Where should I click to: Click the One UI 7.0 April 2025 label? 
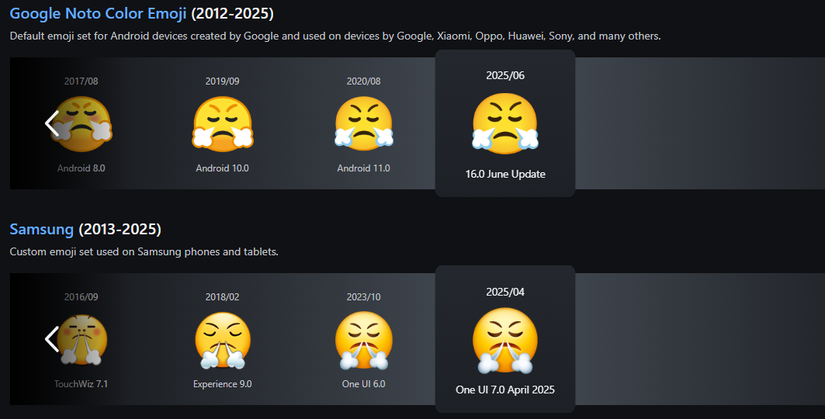tap(505, 390)
